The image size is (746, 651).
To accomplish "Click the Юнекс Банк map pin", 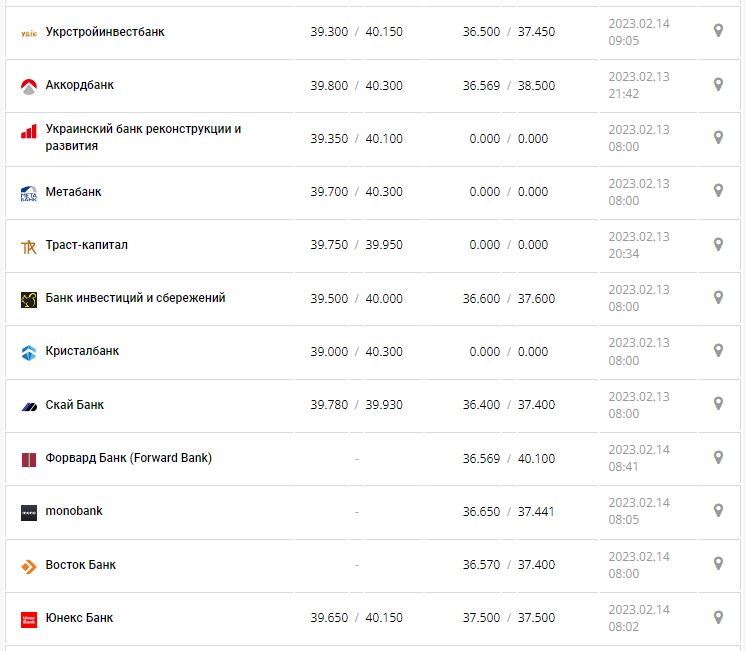I will (718, 617).
